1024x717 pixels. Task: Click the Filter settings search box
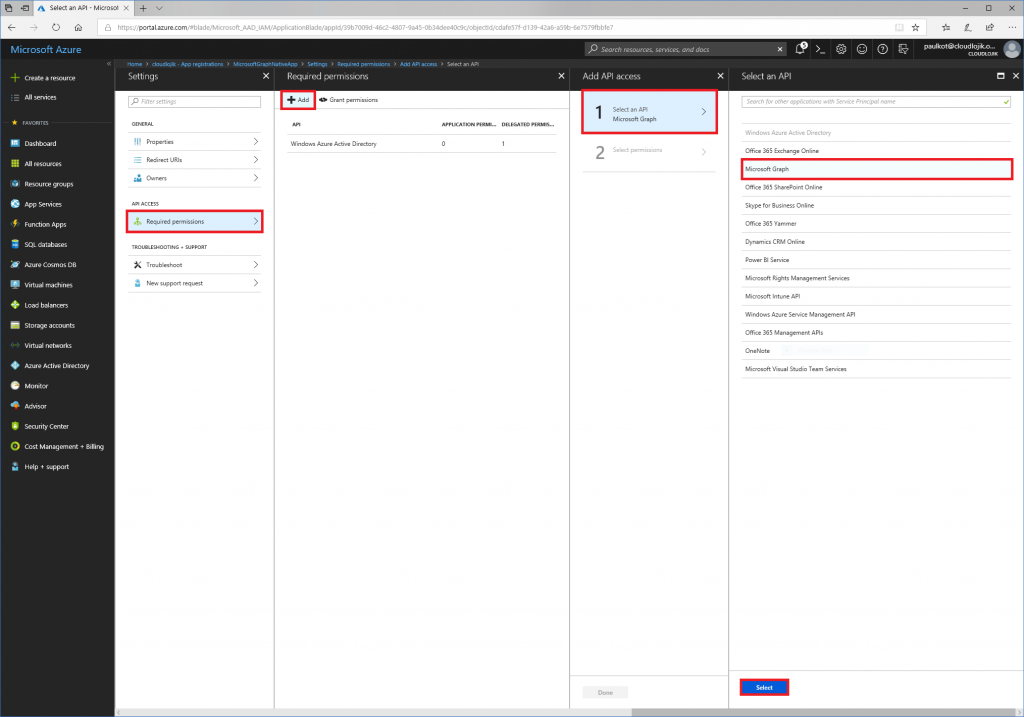tap(195, 101)
